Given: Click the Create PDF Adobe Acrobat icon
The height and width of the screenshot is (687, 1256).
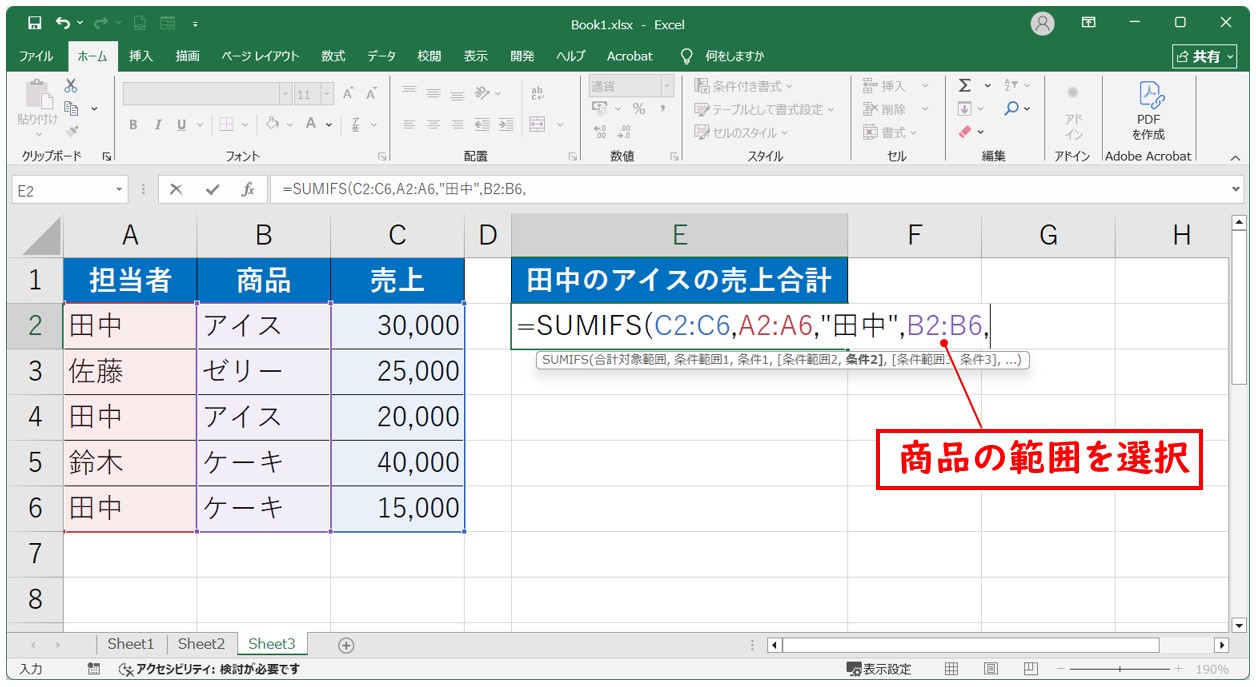Looking at the screenshot, I should (1148, 110).
